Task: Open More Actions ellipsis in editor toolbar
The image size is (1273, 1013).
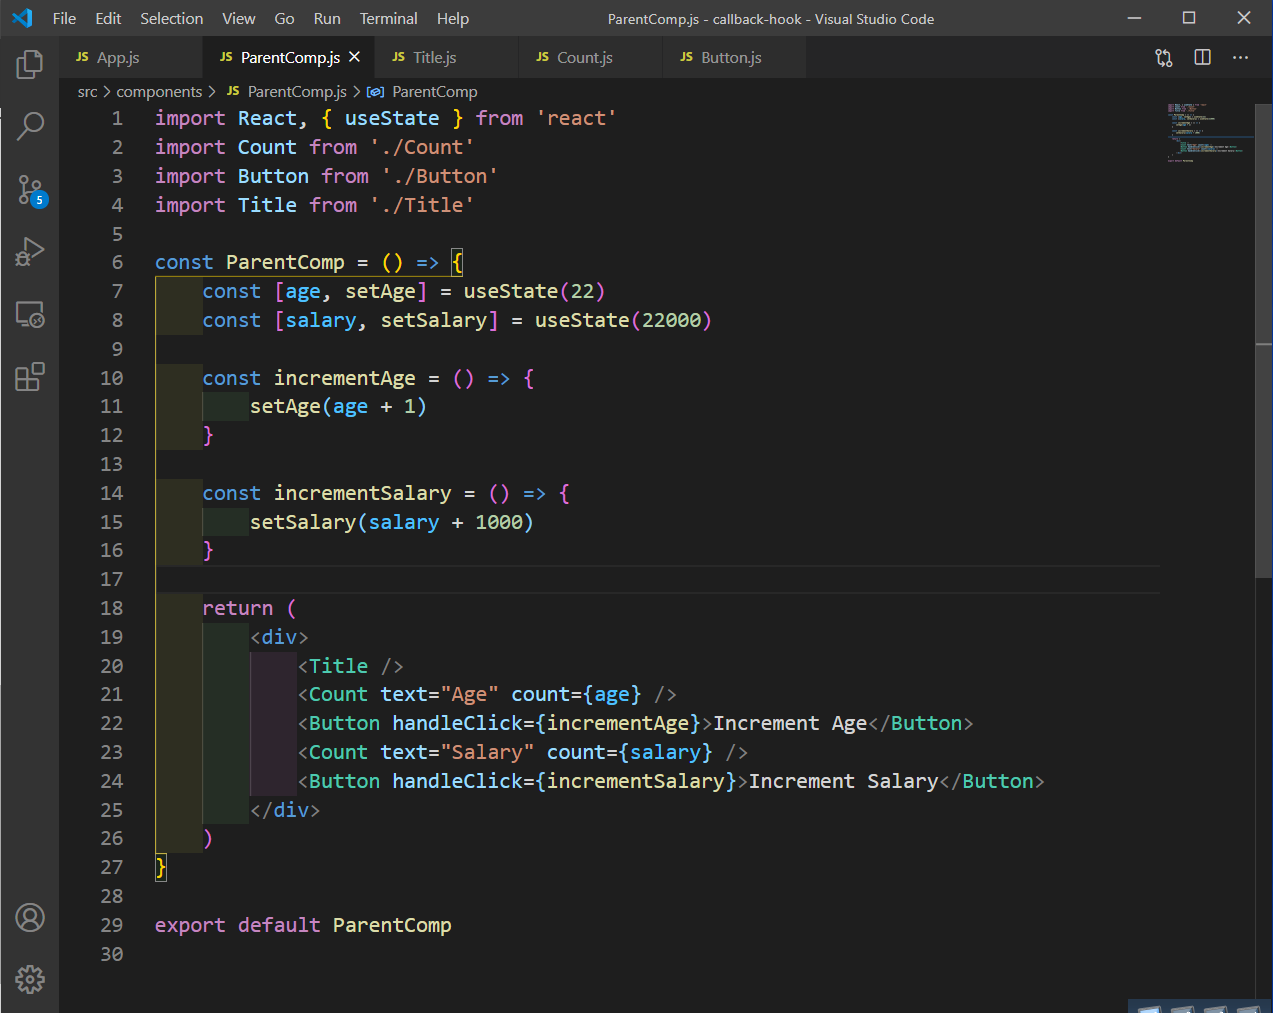Action: (1241, 58)
